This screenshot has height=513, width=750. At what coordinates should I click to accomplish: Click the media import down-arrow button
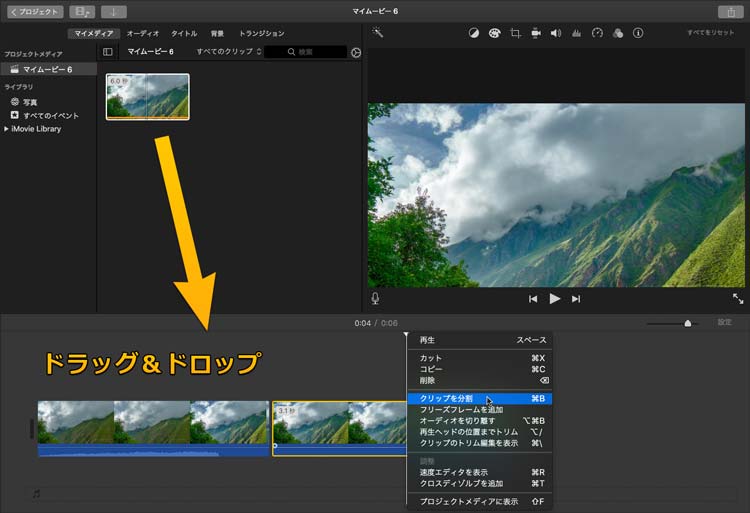(x=113, y=12)
